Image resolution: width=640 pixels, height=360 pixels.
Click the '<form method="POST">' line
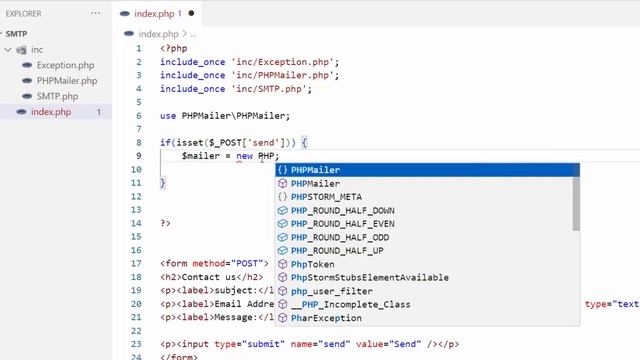point(214,264)
